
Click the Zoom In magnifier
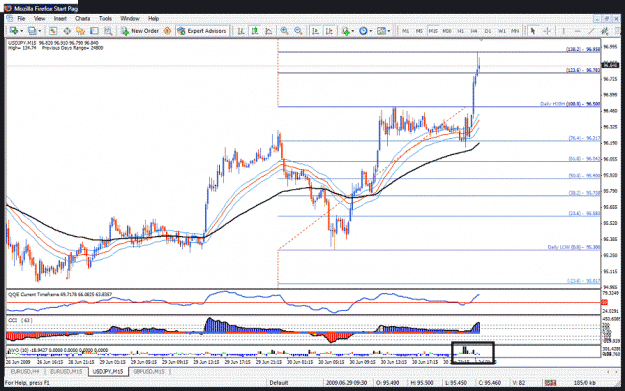(x=284, y=31)
